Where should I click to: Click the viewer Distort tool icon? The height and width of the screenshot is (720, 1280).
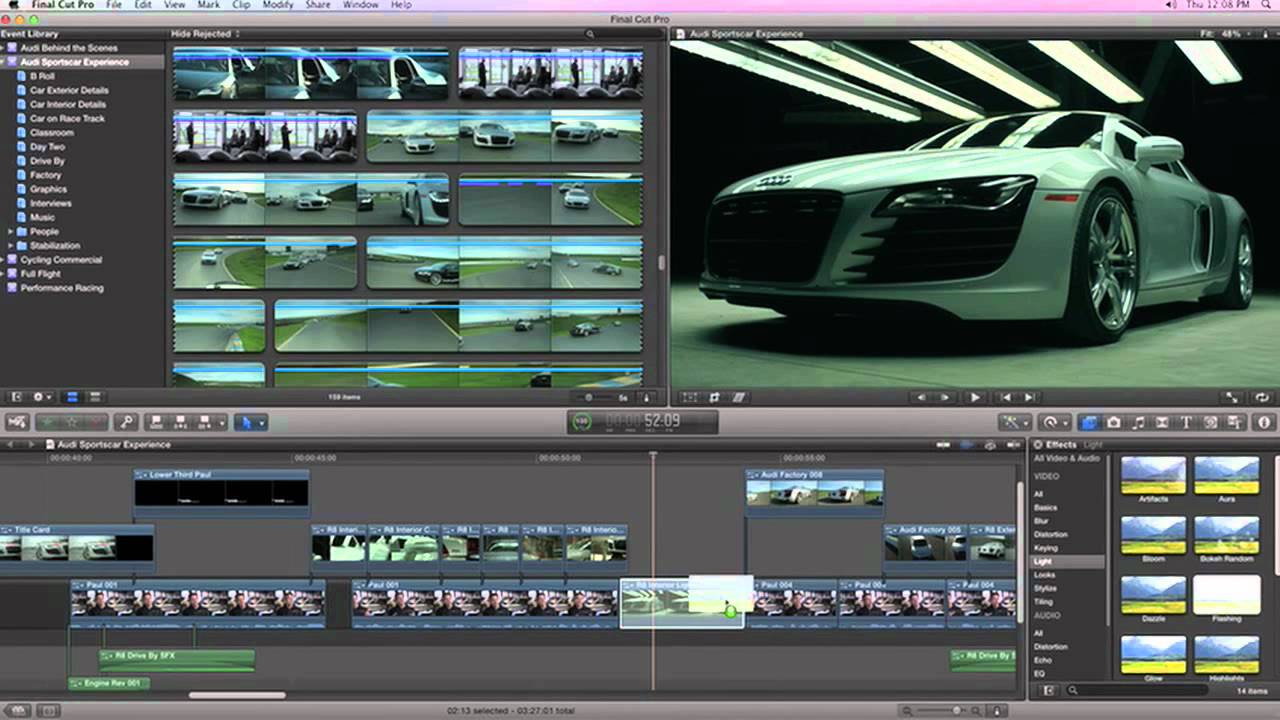[x=738, y=397]
